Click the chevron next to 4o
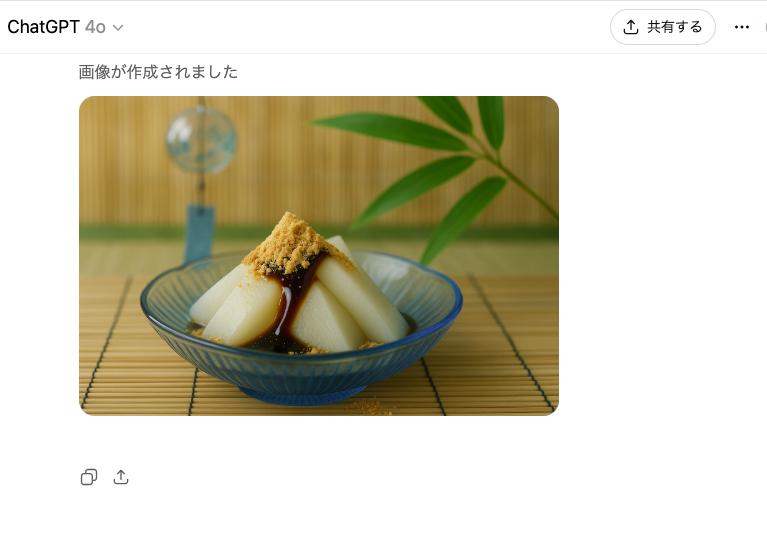Screen dimensions: 767x537 [x=118, y=28]
